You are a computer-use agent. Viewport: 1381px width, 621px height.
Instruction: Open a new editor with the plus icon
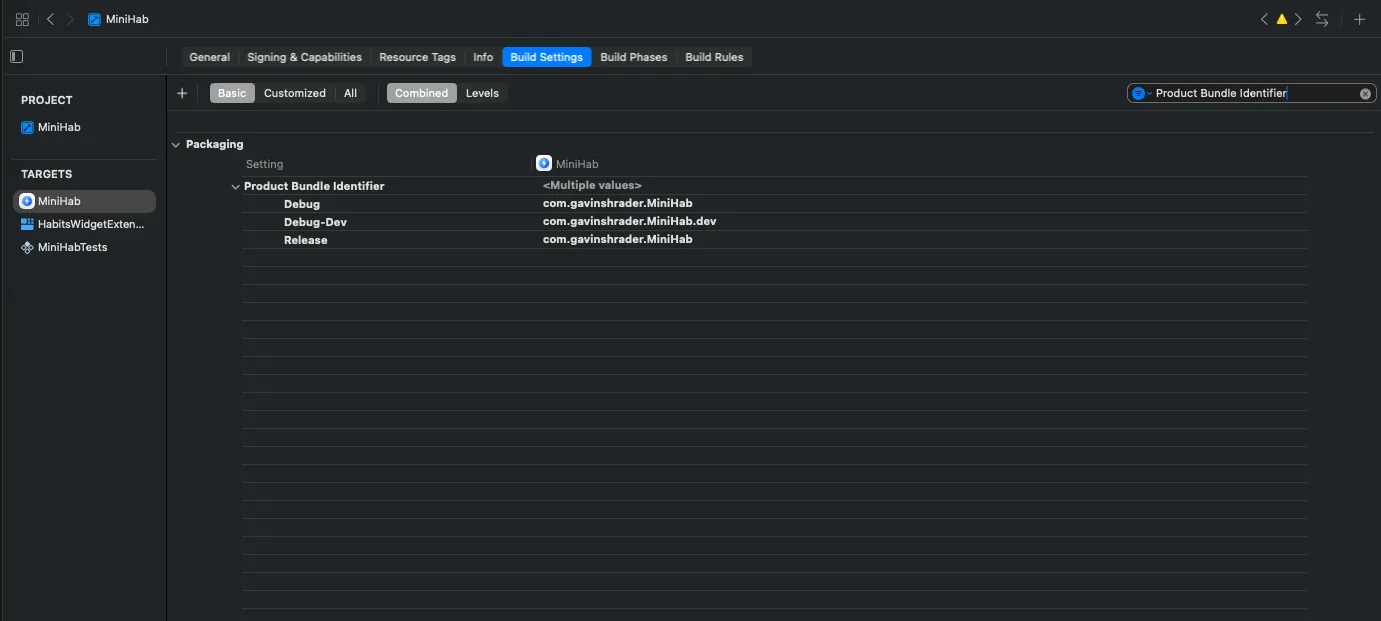[x=1359, y=18]
